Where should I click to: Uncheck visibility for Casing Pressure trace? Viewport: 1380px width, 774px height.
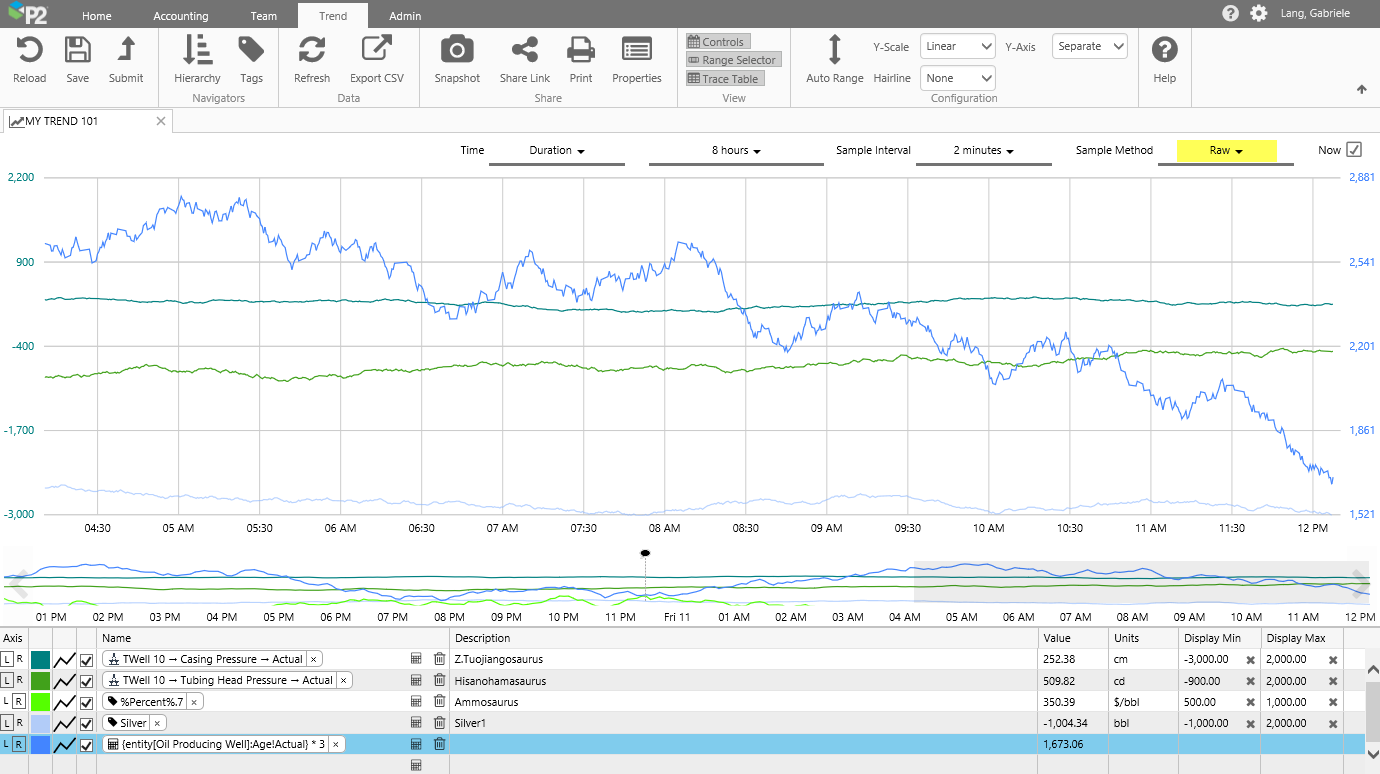[x=86, y=660]
